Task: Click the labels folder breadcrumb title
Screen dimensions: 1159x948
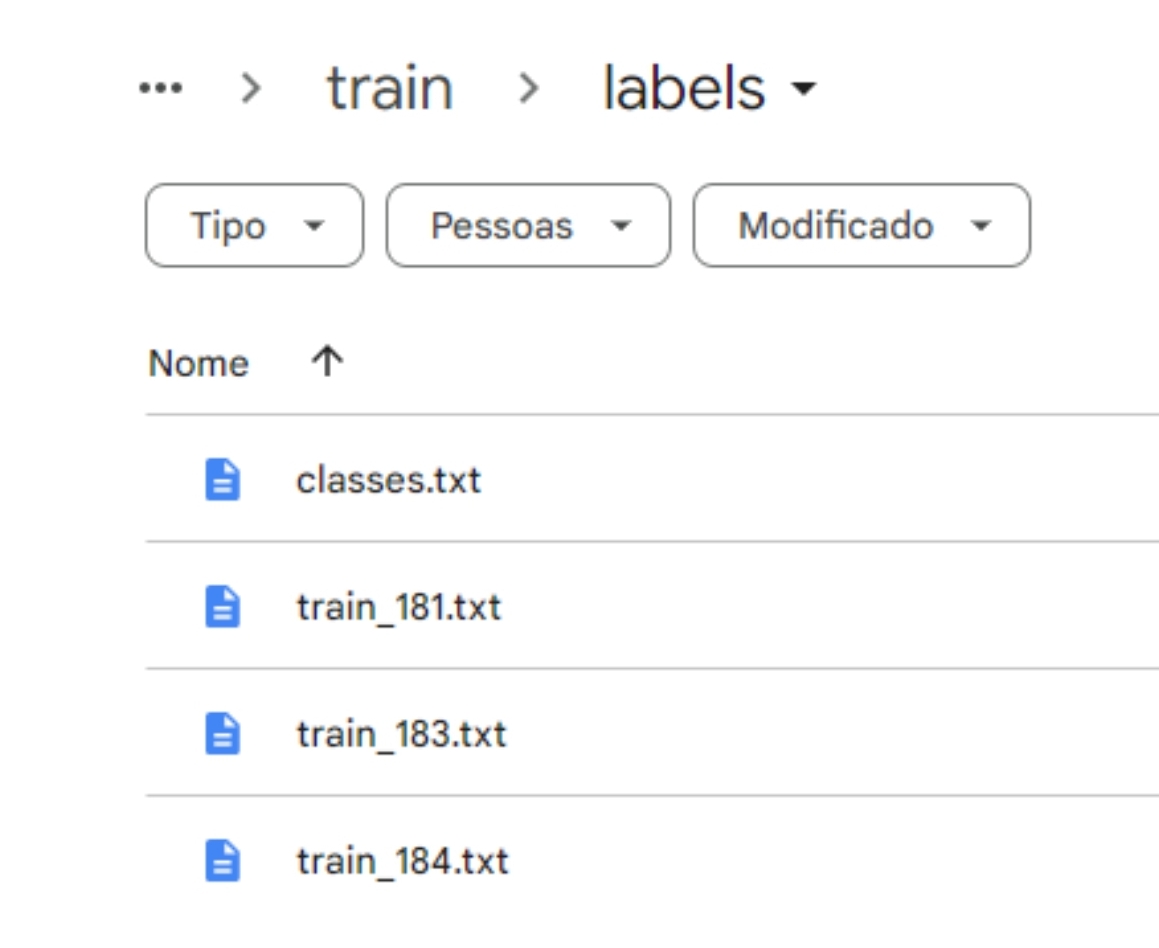Action: pos(684,87)
